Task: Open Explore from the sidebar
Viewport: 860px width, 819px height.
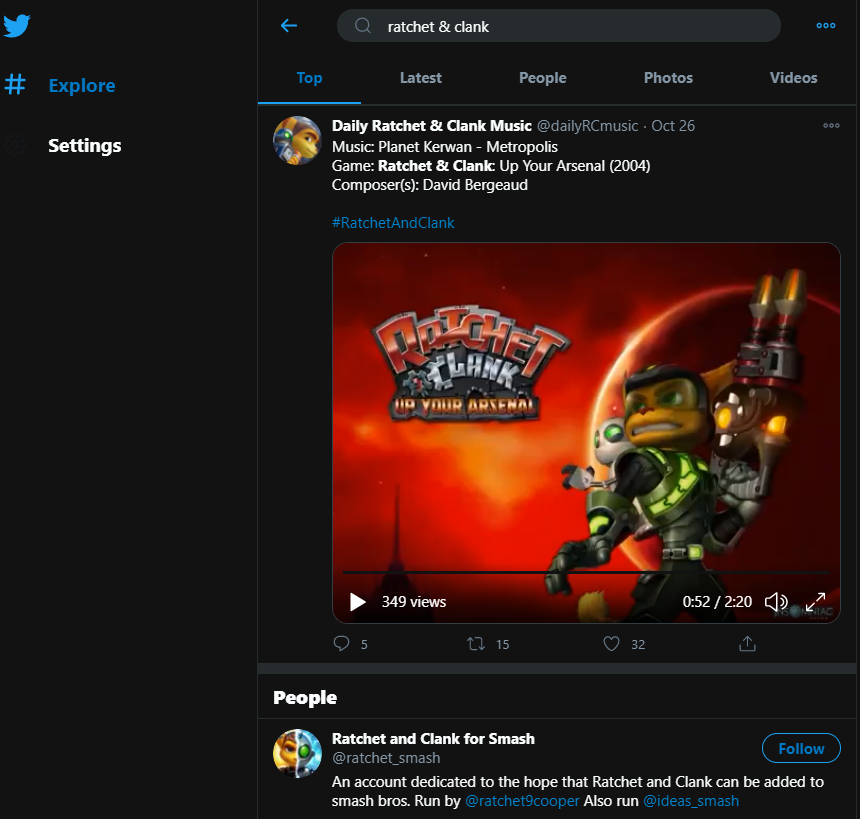Action: pos(81,86)
